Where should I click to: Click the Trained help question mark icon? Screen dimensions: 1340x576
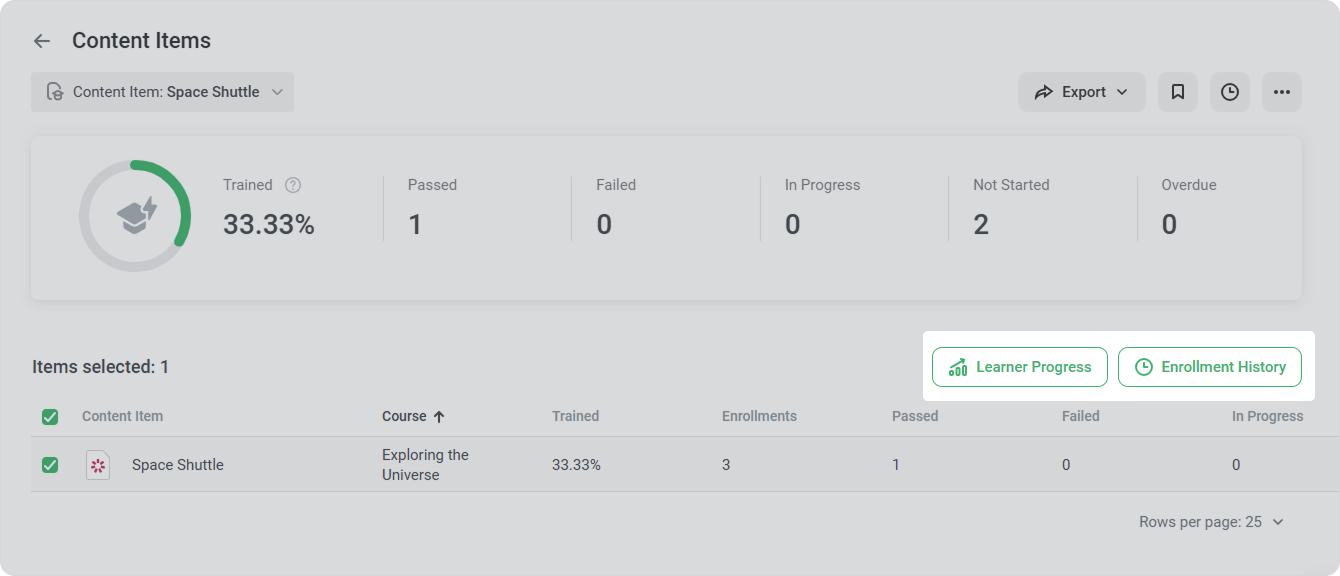pos(293,185)
